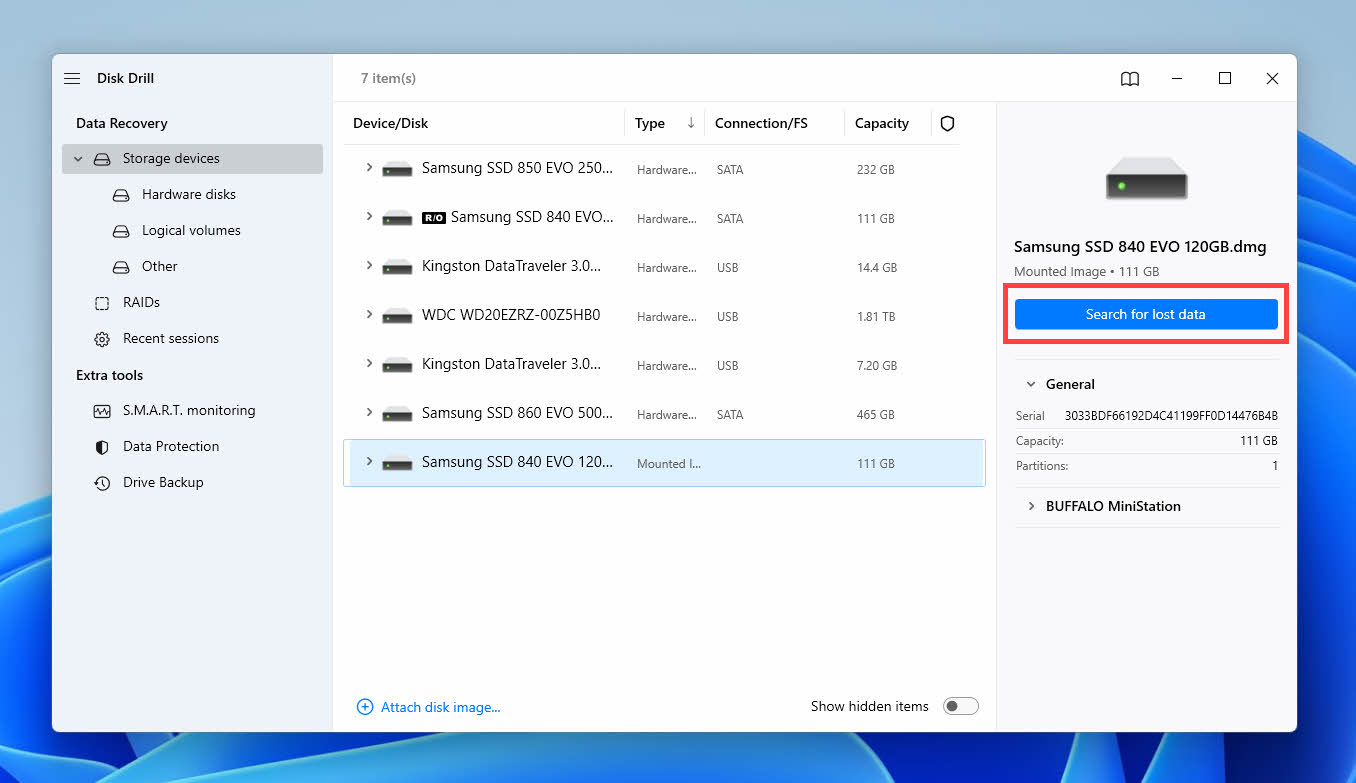Select the 465 GB capacity cell
This screenshot has width=1356, height=783.
click(875, 415)
